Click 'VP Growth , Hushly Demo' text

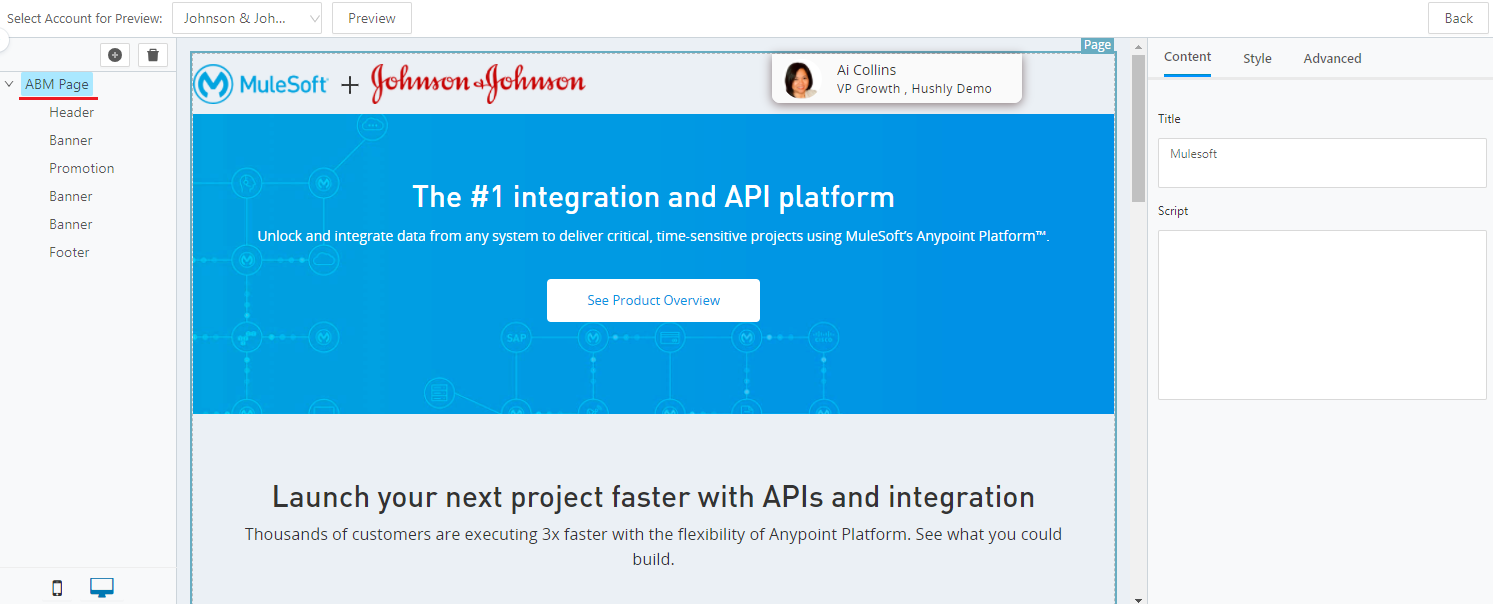click(914, 89)
